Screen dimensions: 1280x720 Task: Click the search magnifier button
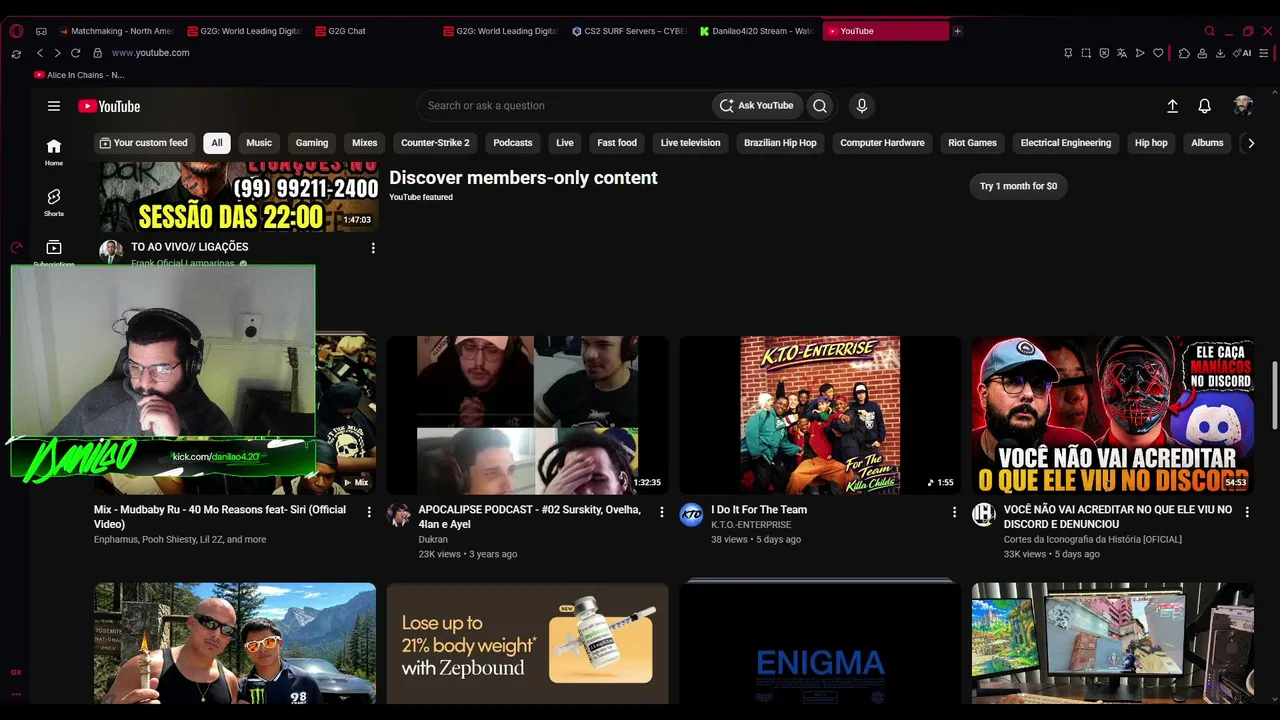820,106
